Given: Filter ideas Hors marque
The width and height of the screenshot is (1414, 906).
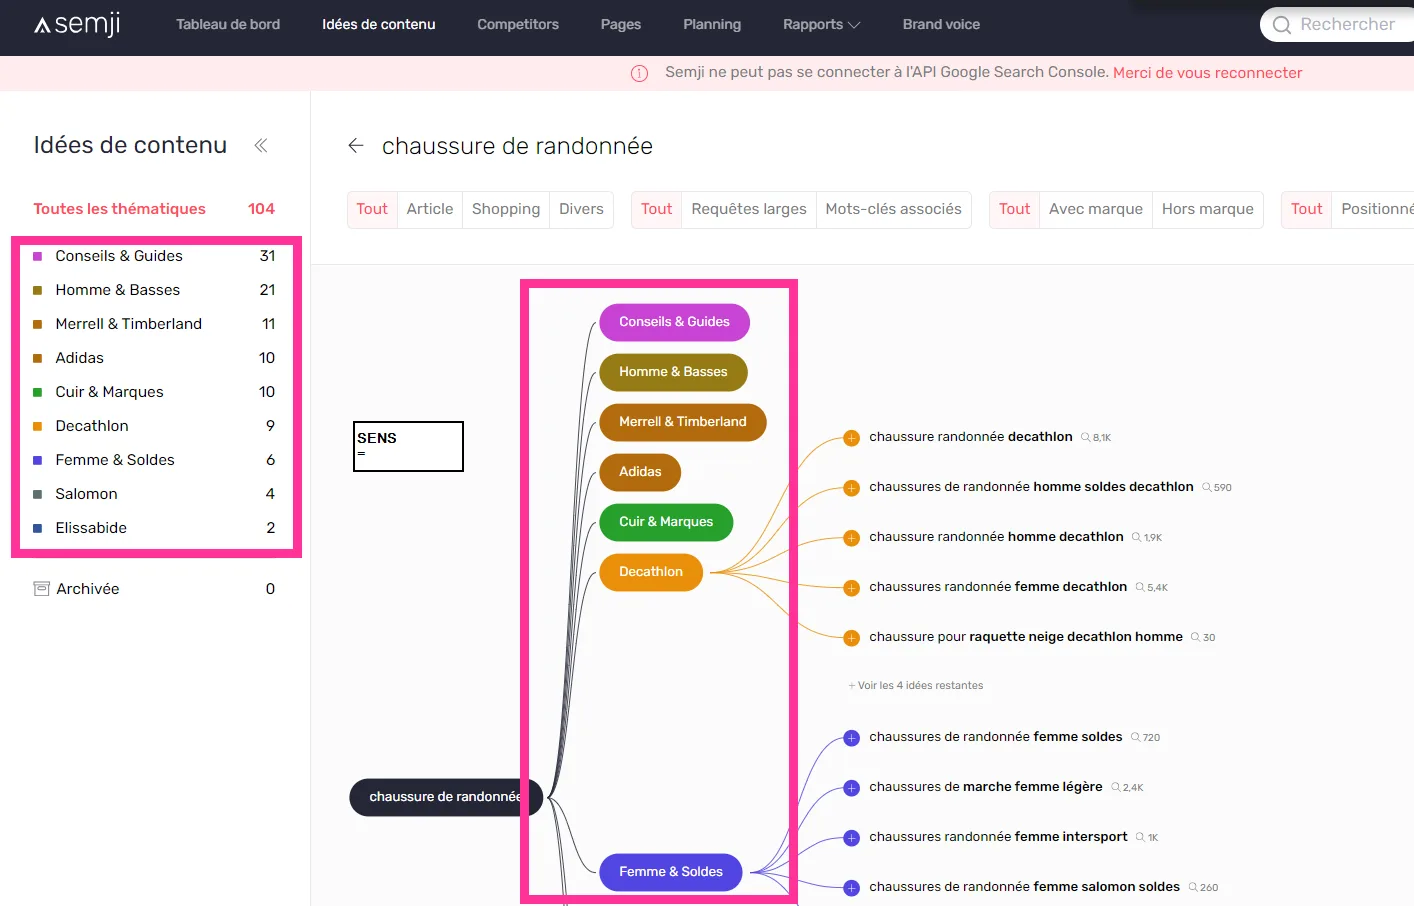Looking at the screenshot, I should (1208, 209).
